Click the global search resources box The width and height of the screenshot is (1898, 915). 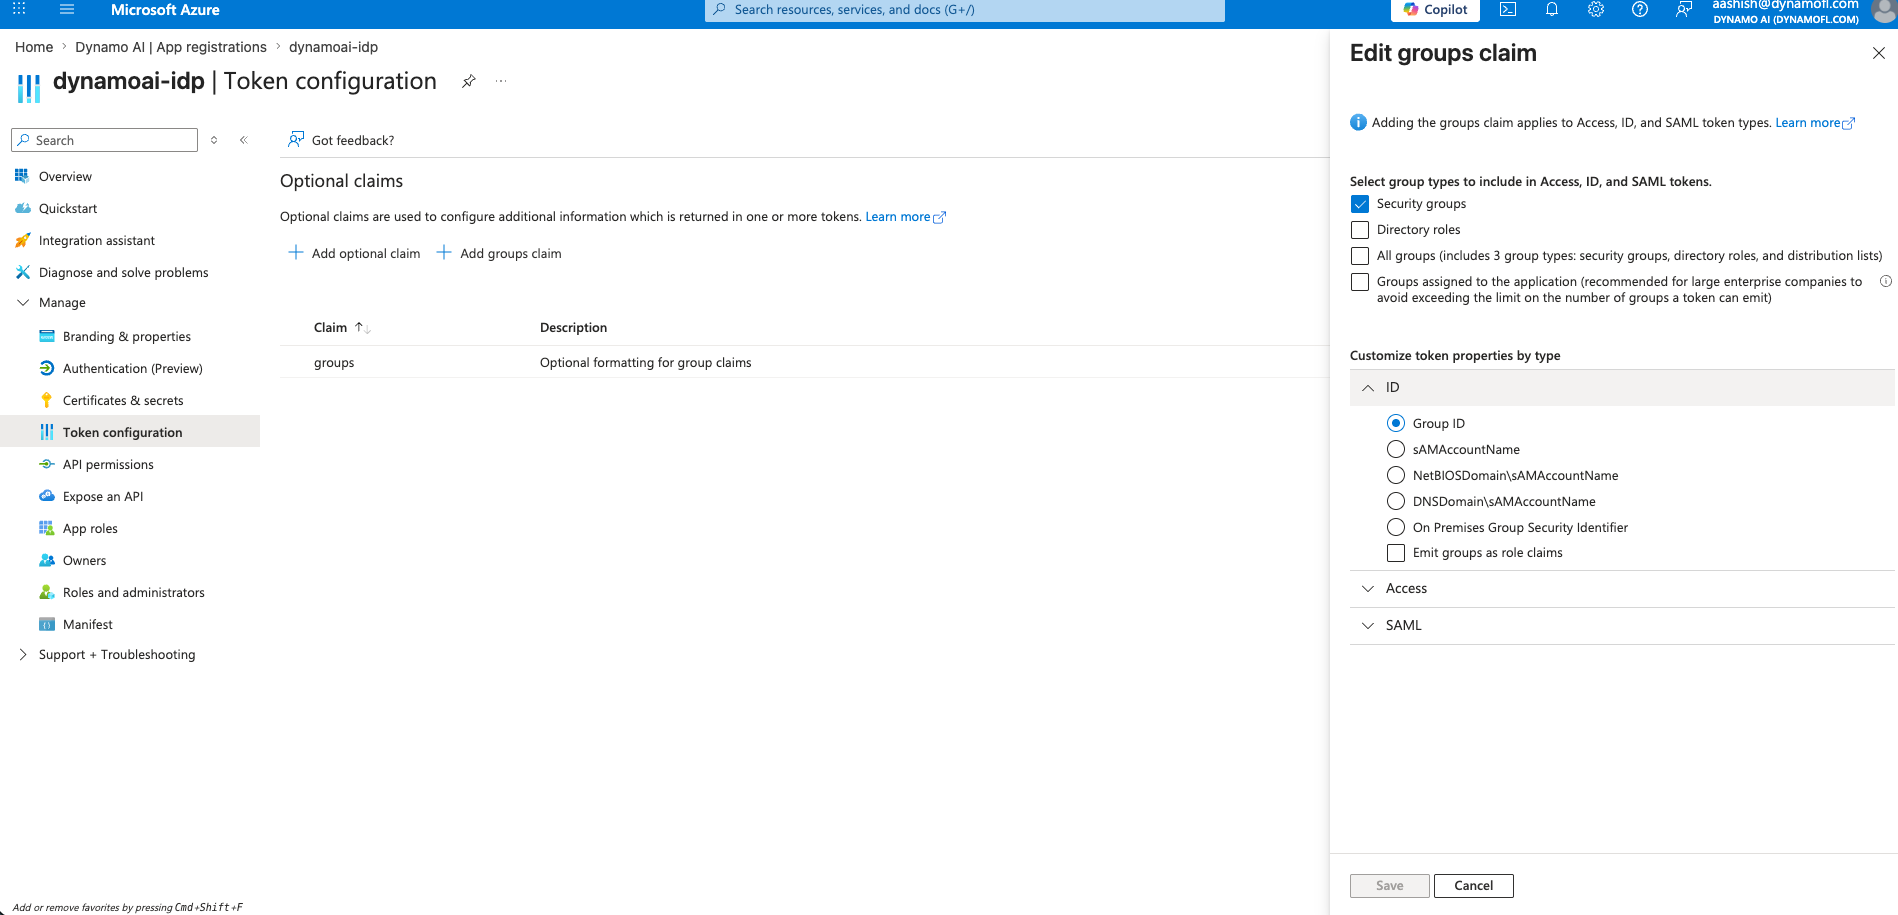[x=965, y=10]
